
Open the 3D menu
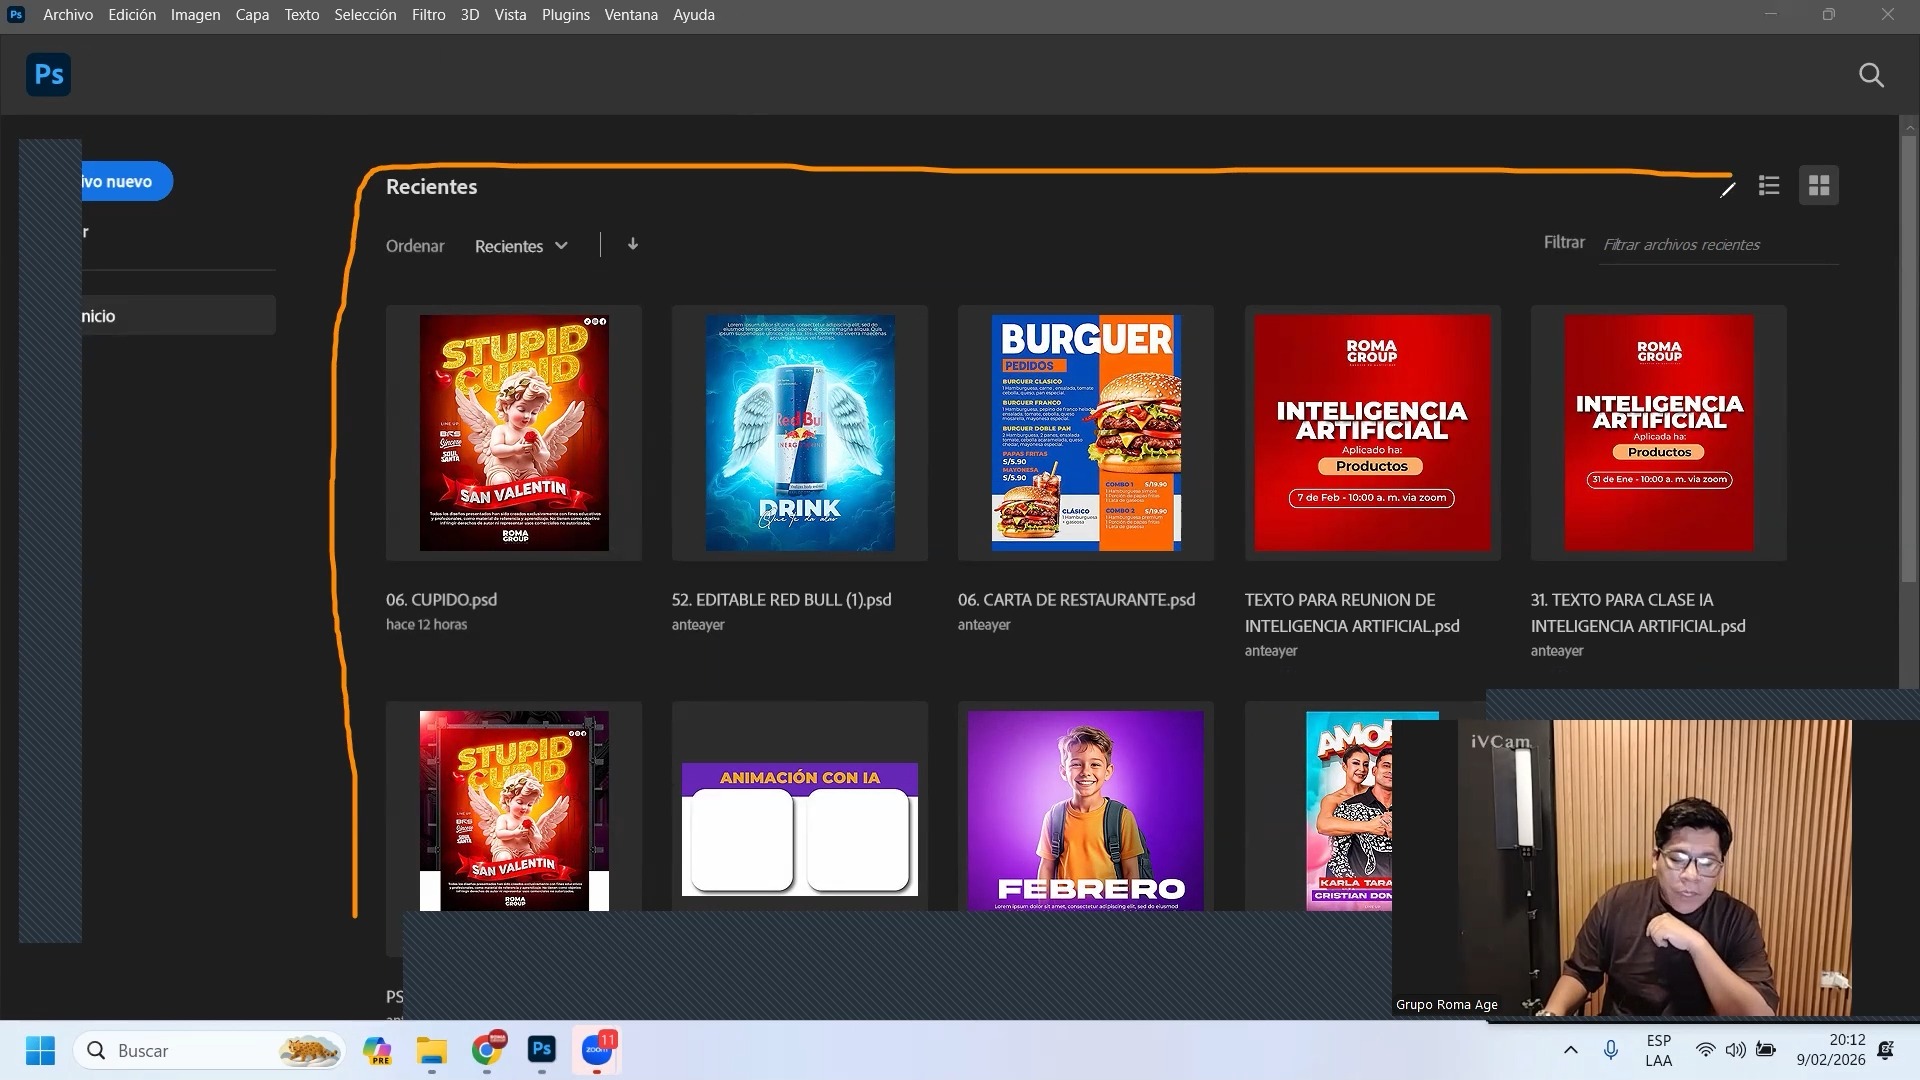pos(470,15)
